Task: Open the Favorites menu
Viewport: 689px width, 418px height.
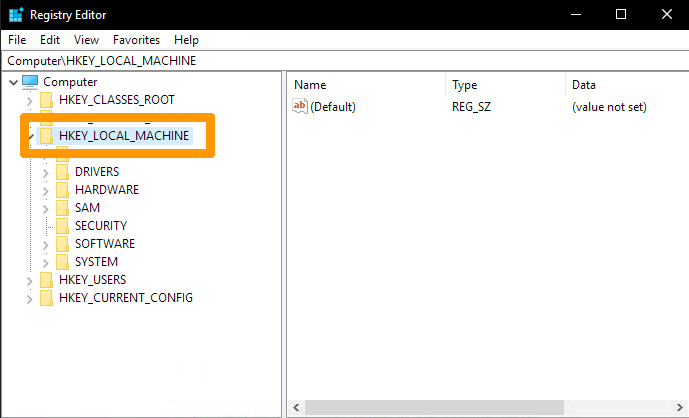Action: pyautogui.click(x=136, y=40)
